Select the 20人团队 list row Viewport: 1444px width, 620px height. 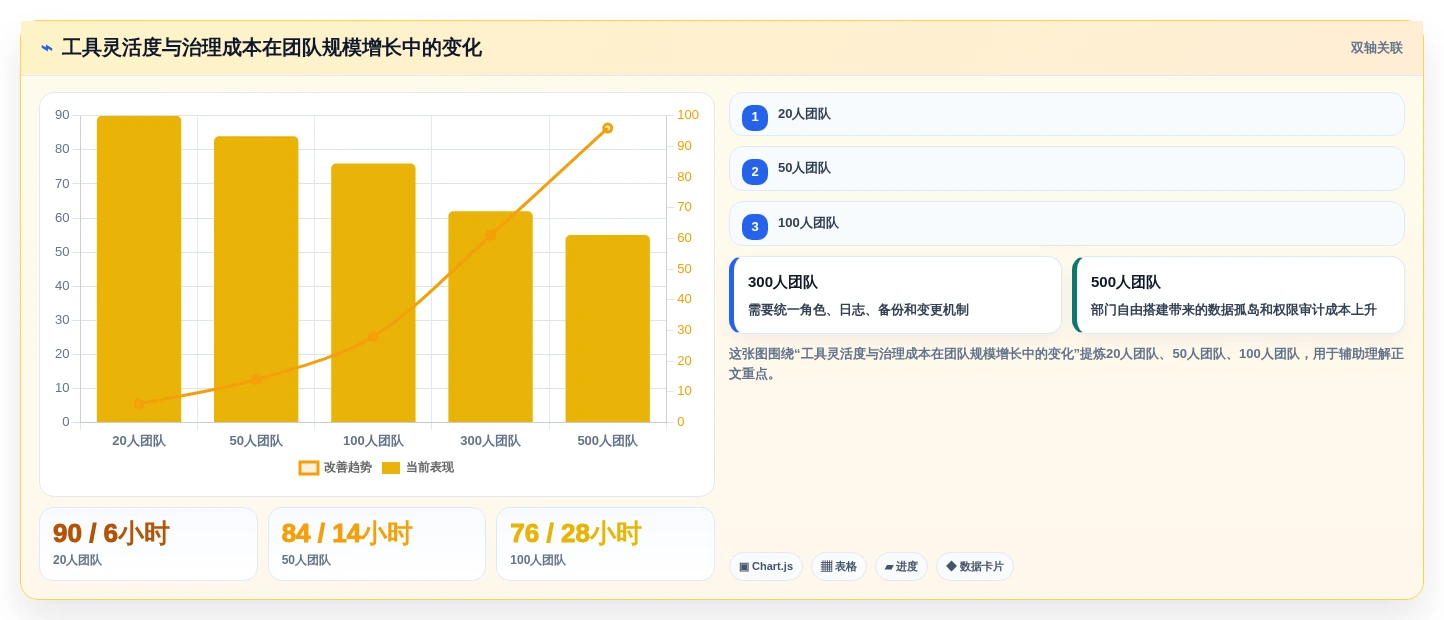pyautogui.click(x=1067, y=114)
